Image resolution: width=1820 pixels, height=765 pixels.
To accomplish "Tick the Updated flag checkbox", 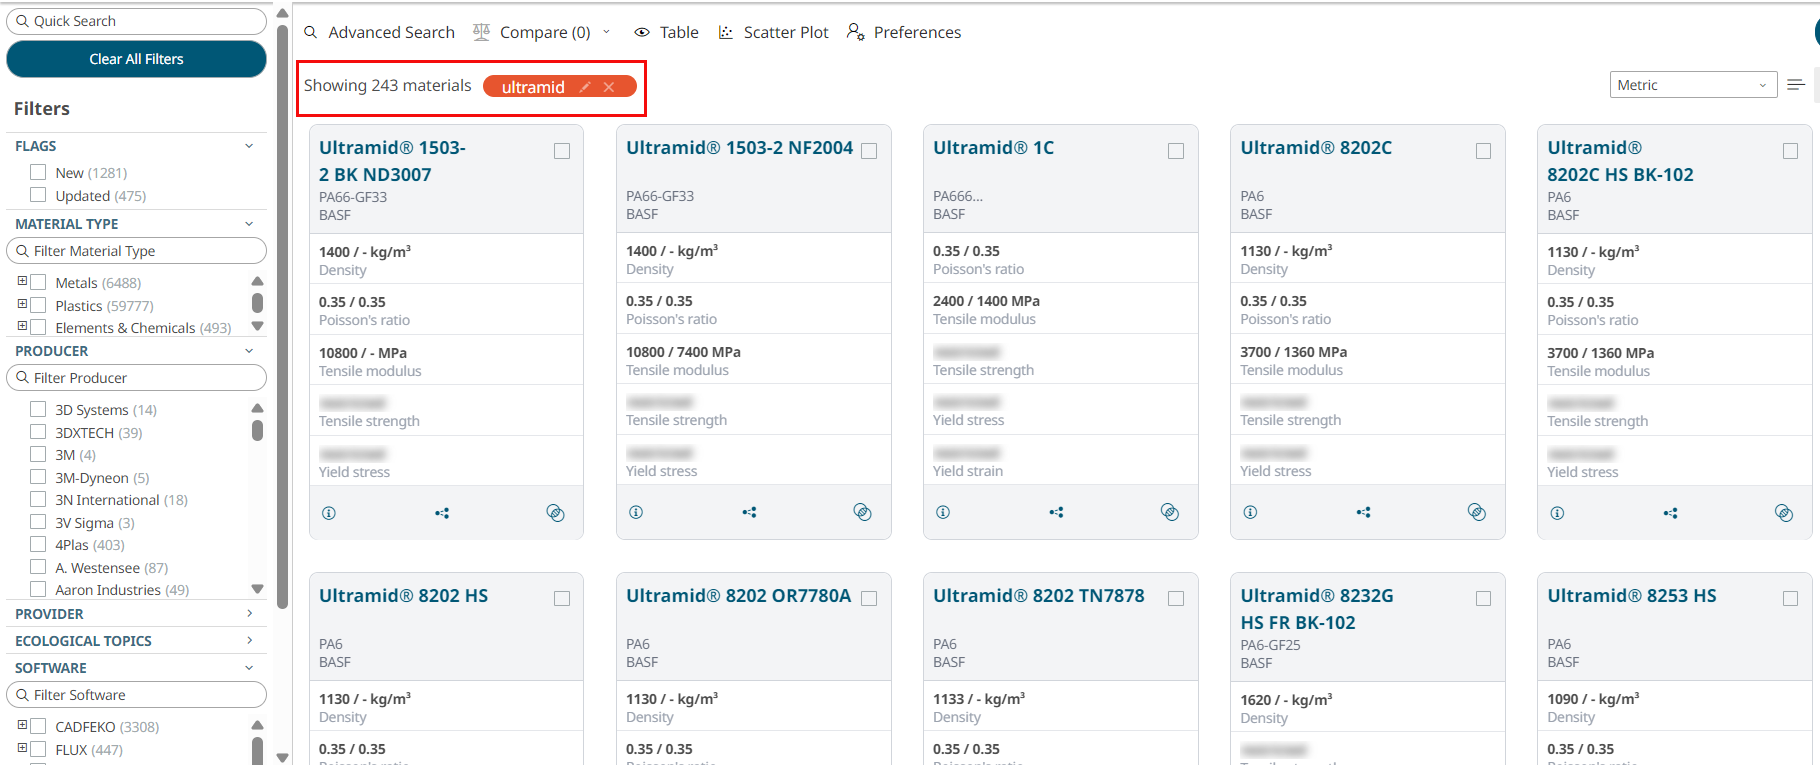I will (x=38, y=195).
